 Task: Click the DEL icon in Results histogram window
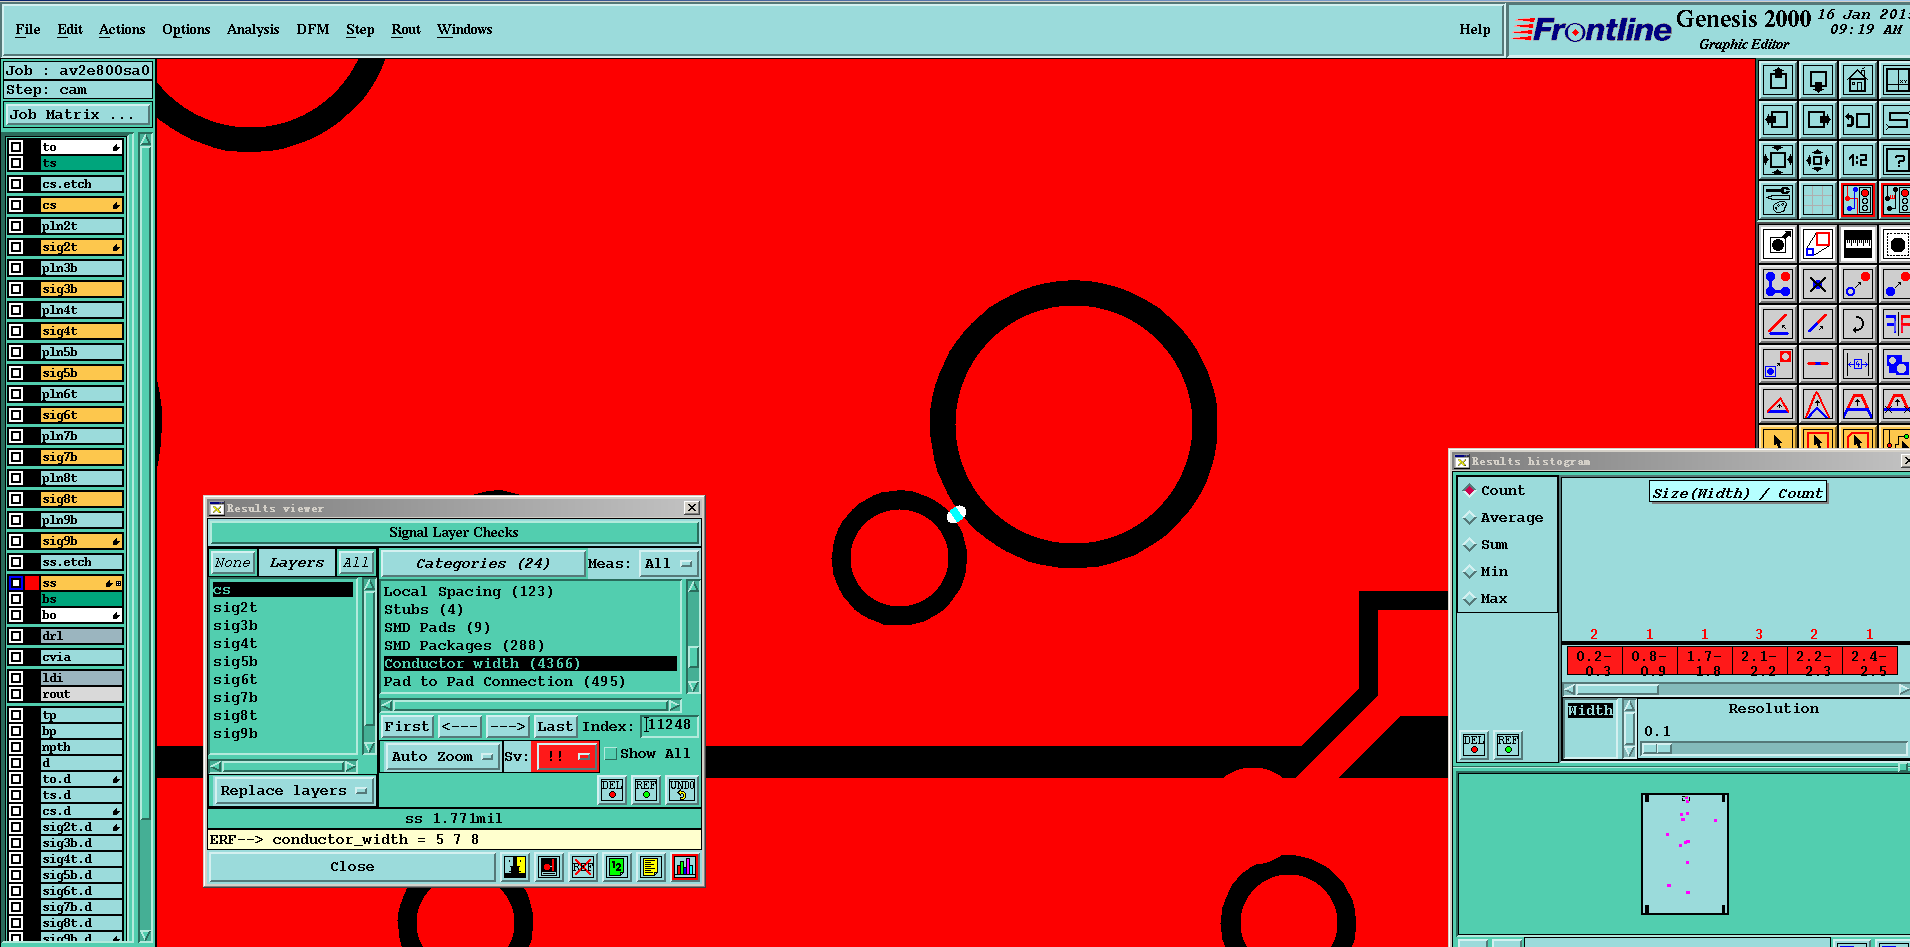[1474, 745]
